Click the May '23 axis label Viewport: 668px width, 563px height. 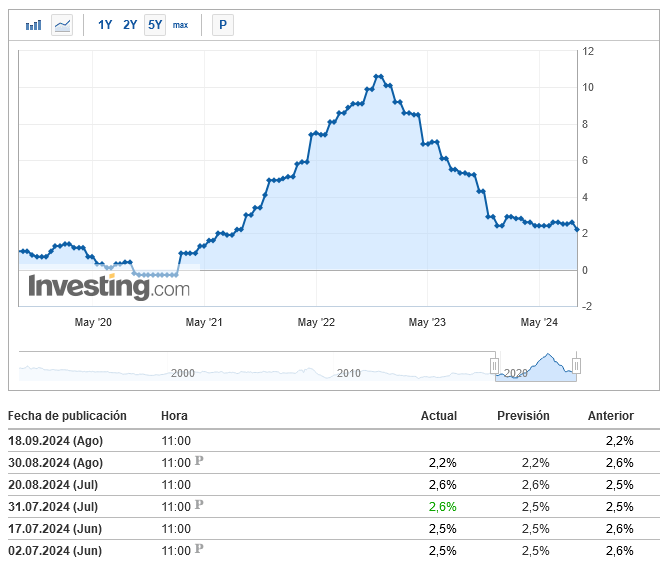tap(427, 322)
